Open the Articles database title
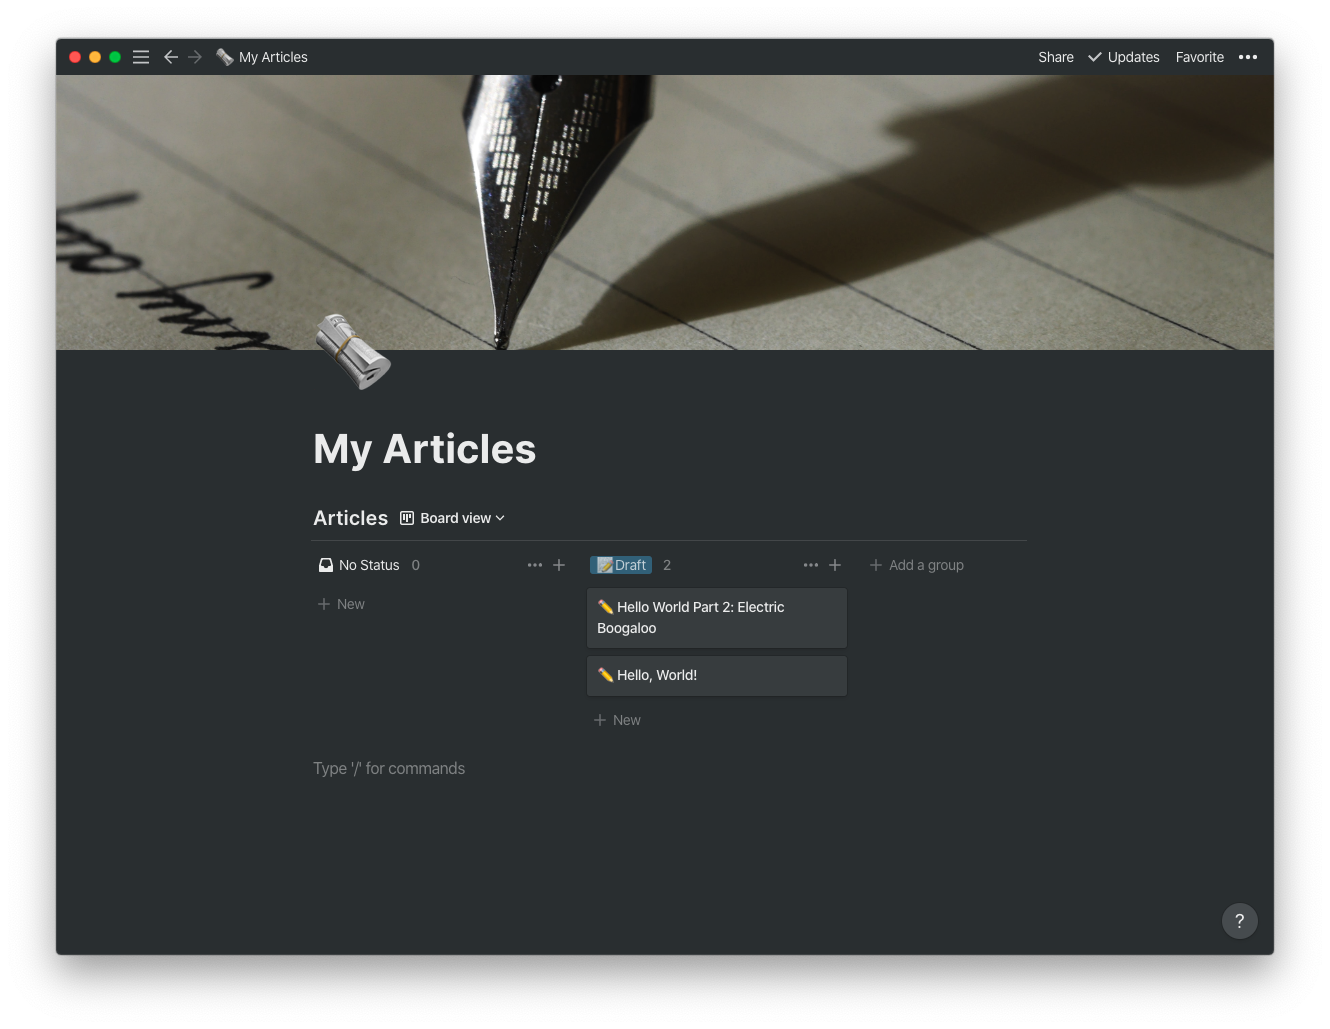 point(350,518)
